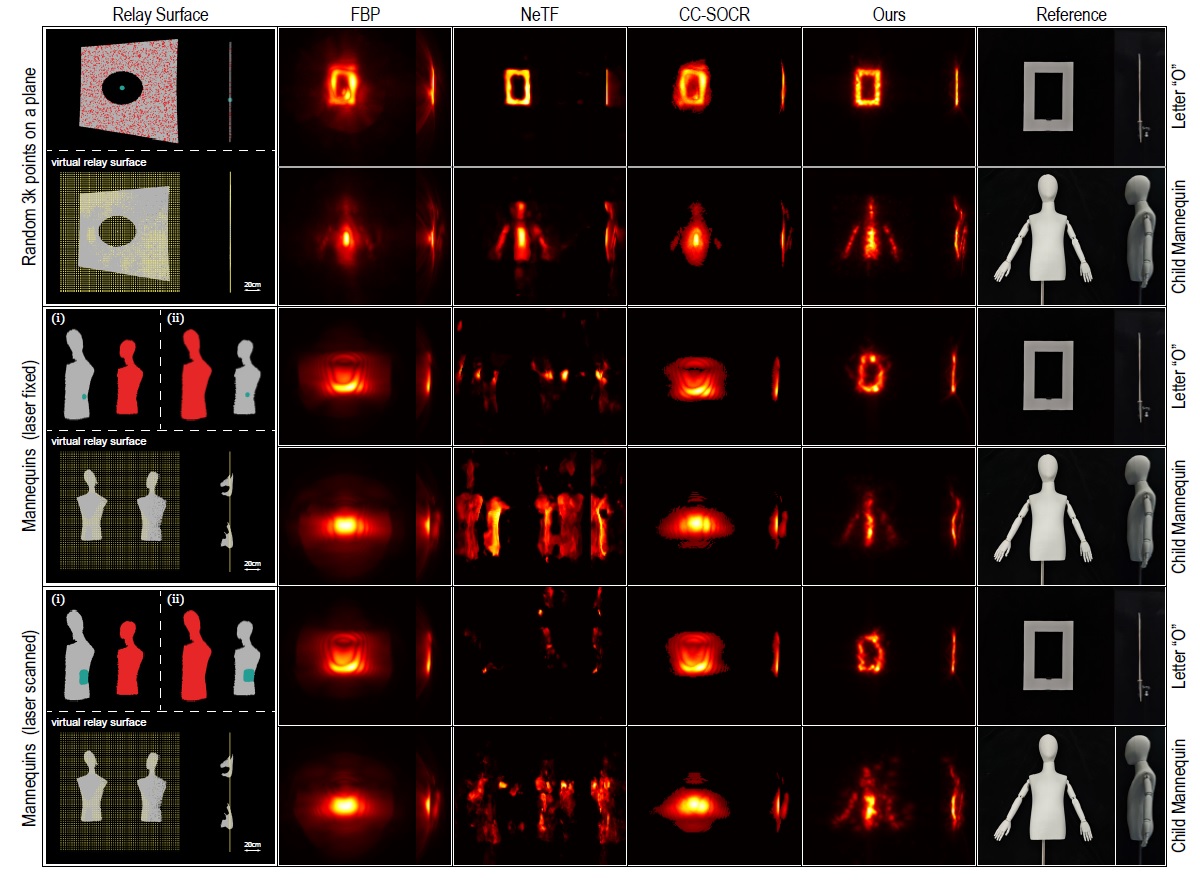Viewport: 1200px width, 880px height.
Task: Open Reference Child Mannequin photo, laser fixed group
Action: click(1071, 516)
